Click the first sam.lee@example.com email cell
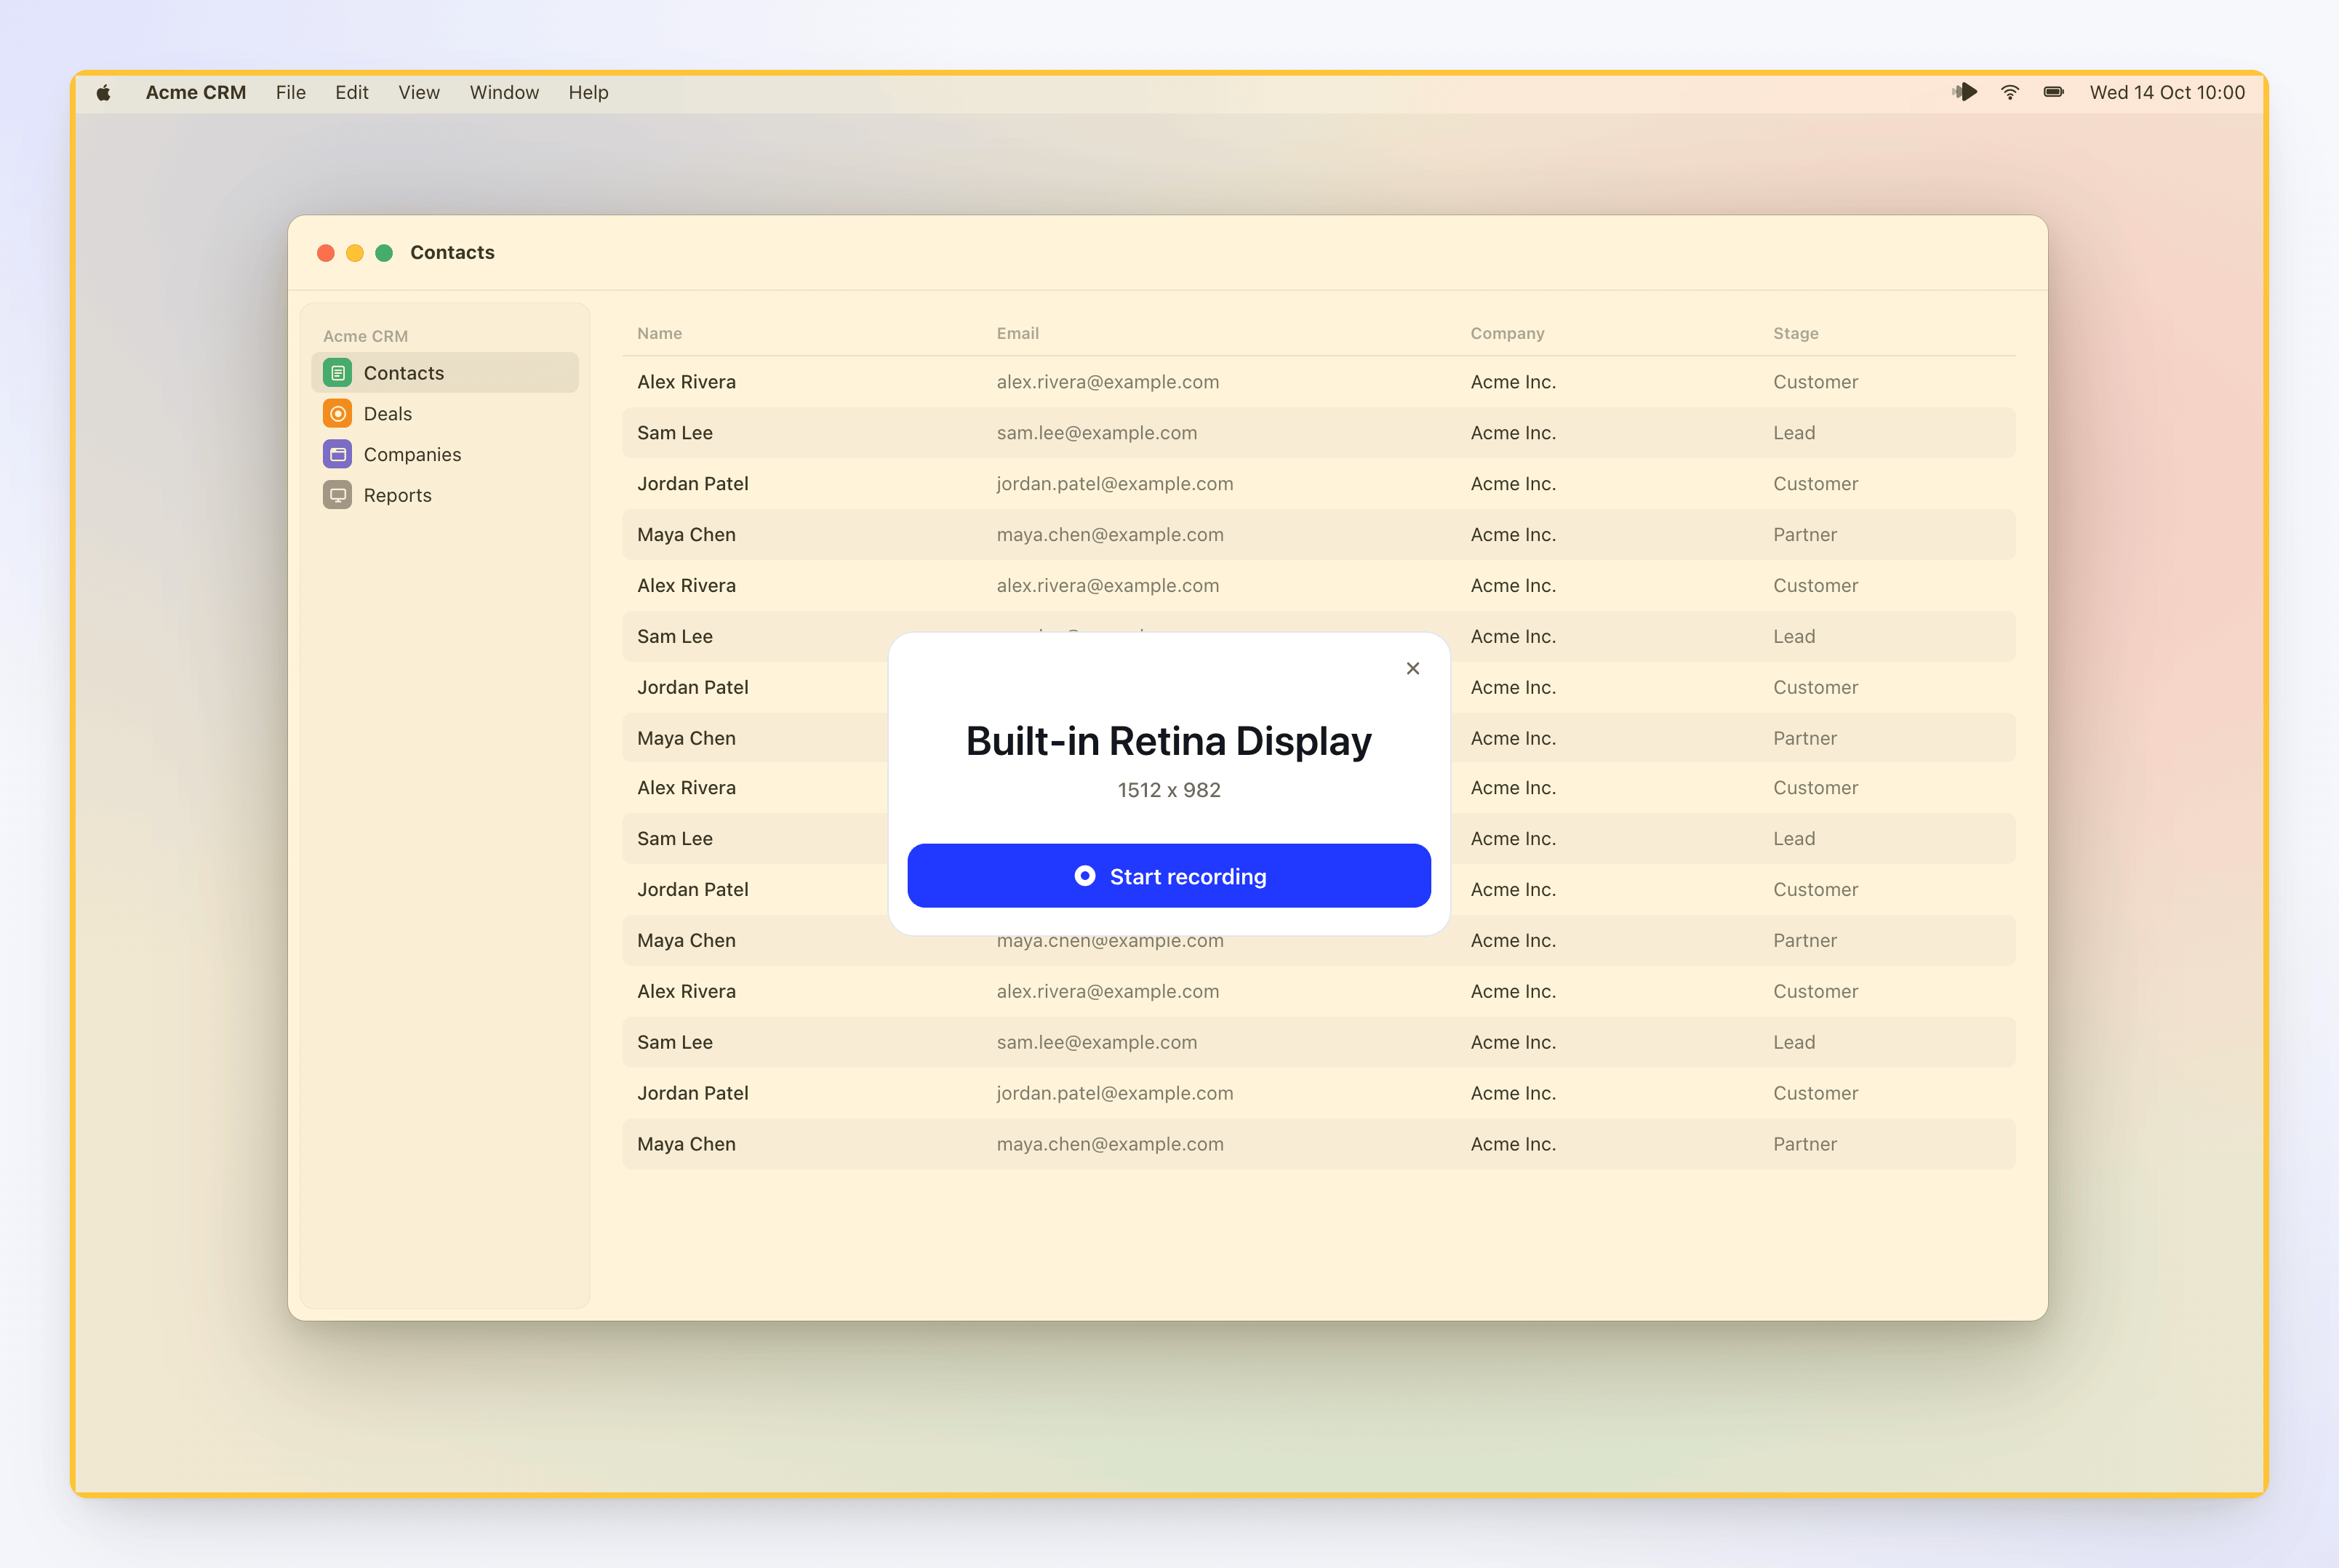This screenshot has width=2339, height=1568. [x=1096, y=433]
